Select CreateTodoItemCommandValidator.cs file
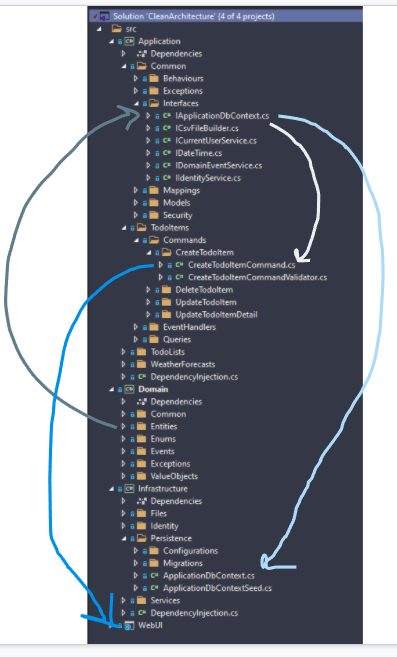This screenshot has width=397, height=657. pyautogui.click(x=257, y=277)
